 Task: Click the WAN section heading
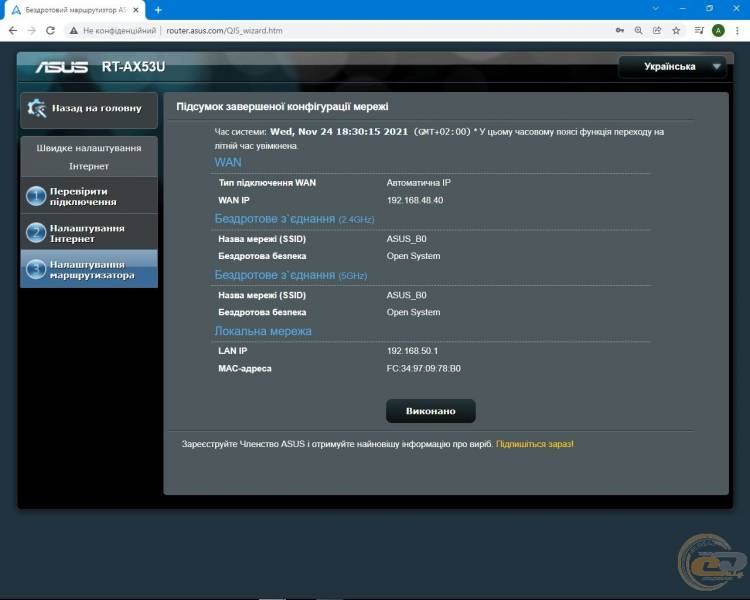[228, 162]
